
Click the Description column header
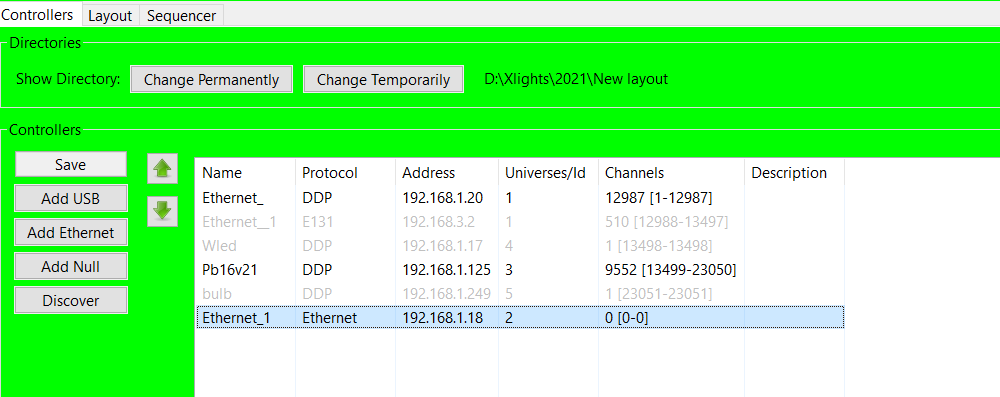(795, 173)
